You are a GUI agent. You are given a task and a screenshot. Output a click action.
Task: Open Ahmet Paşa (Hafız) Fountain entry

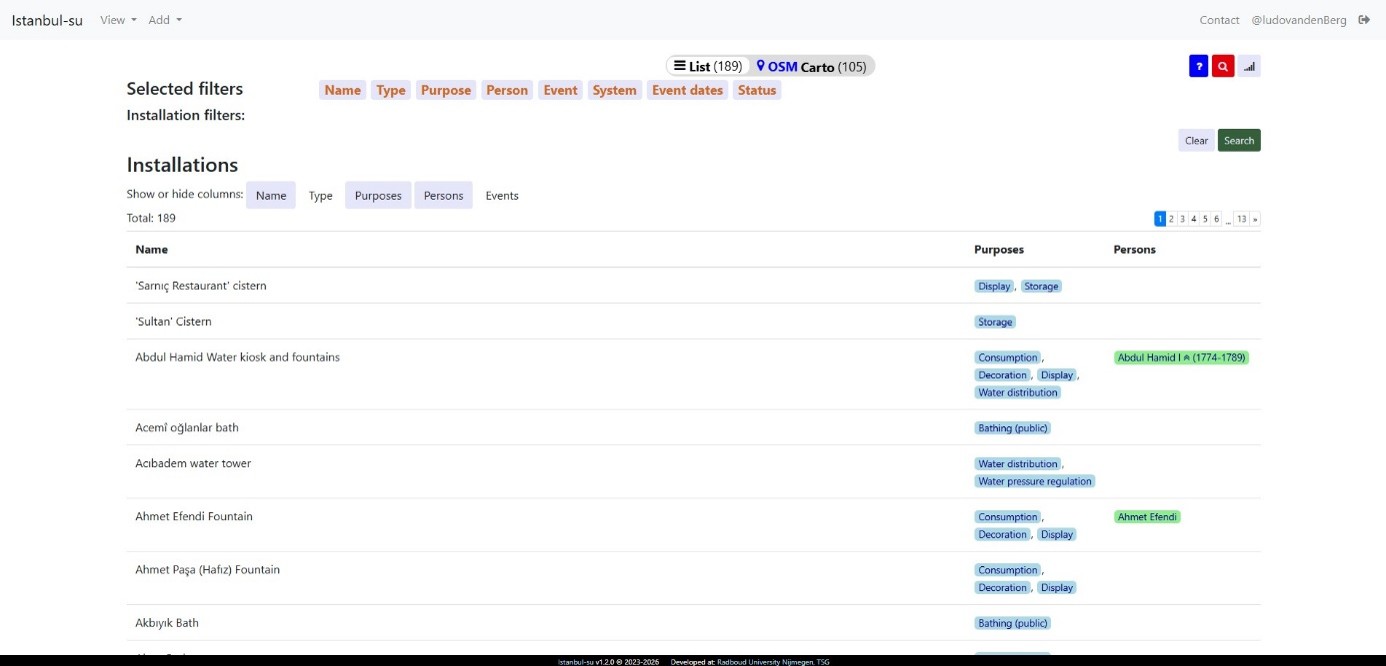[x=207, y=570]
